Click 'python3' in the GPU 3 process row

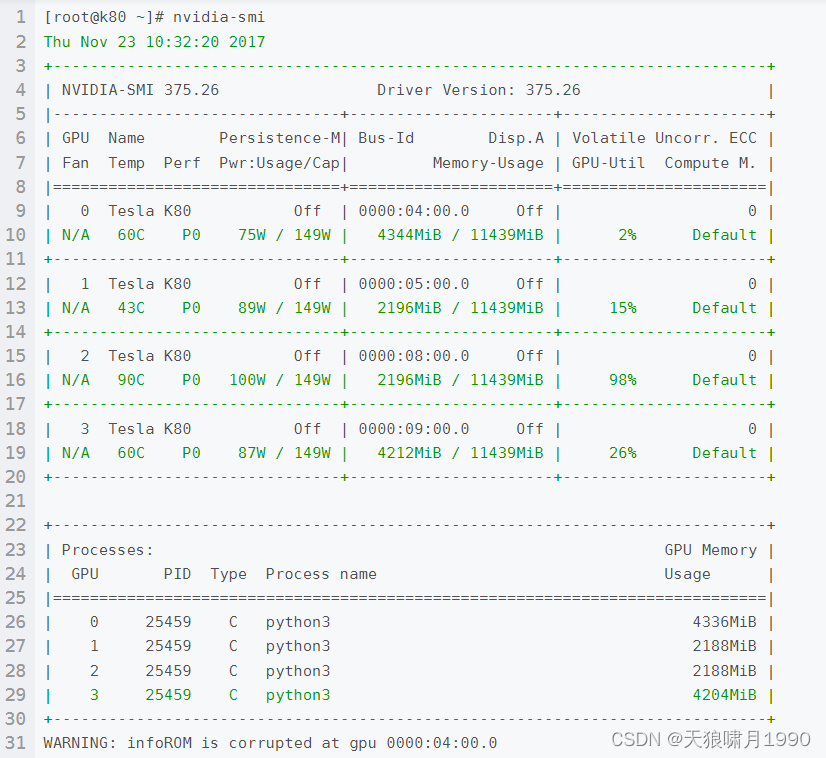coord(298,696)
